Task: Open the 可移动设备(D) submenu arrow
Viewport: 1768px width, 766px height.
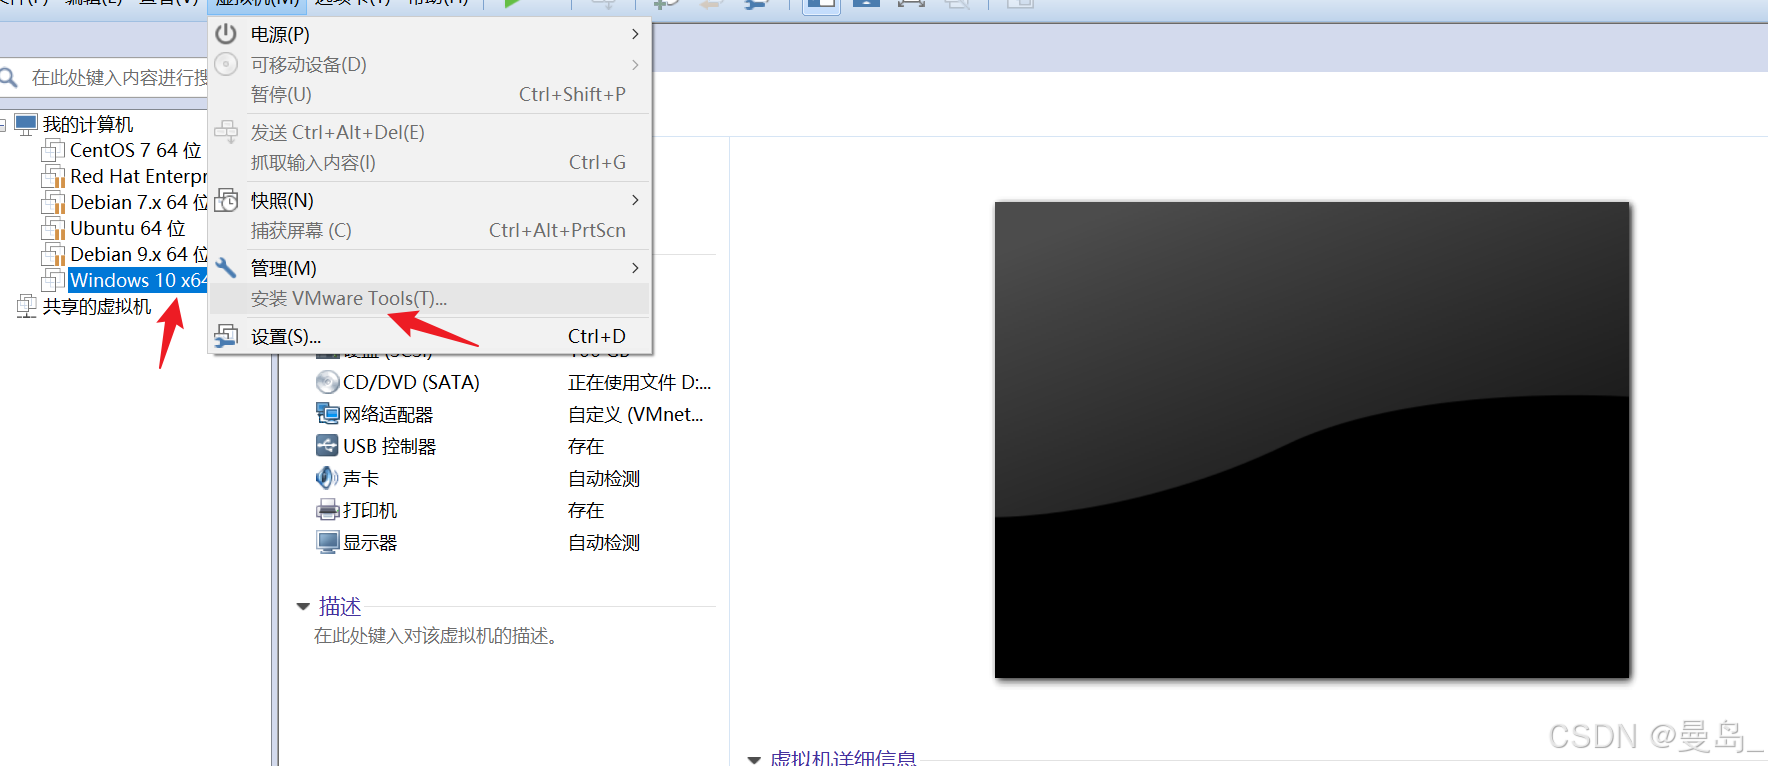Action: (635, 64)
